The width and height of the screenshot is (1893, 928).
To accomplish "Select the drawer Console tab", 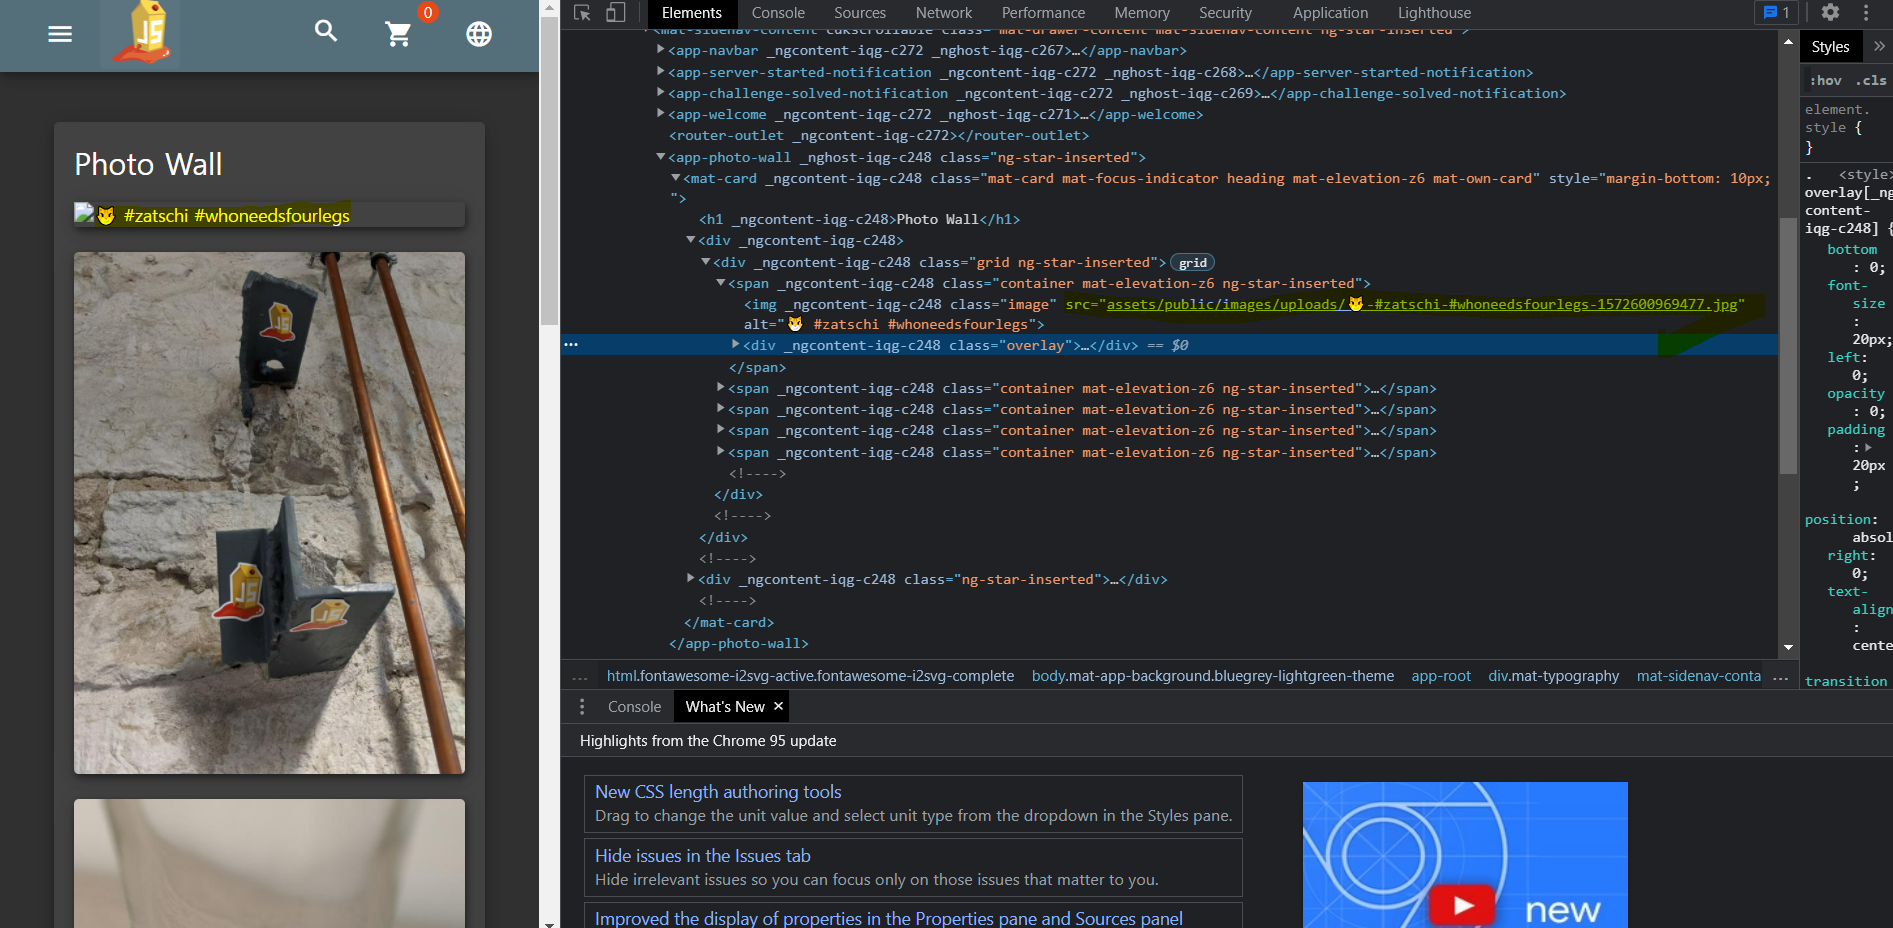I will [634, 706].
